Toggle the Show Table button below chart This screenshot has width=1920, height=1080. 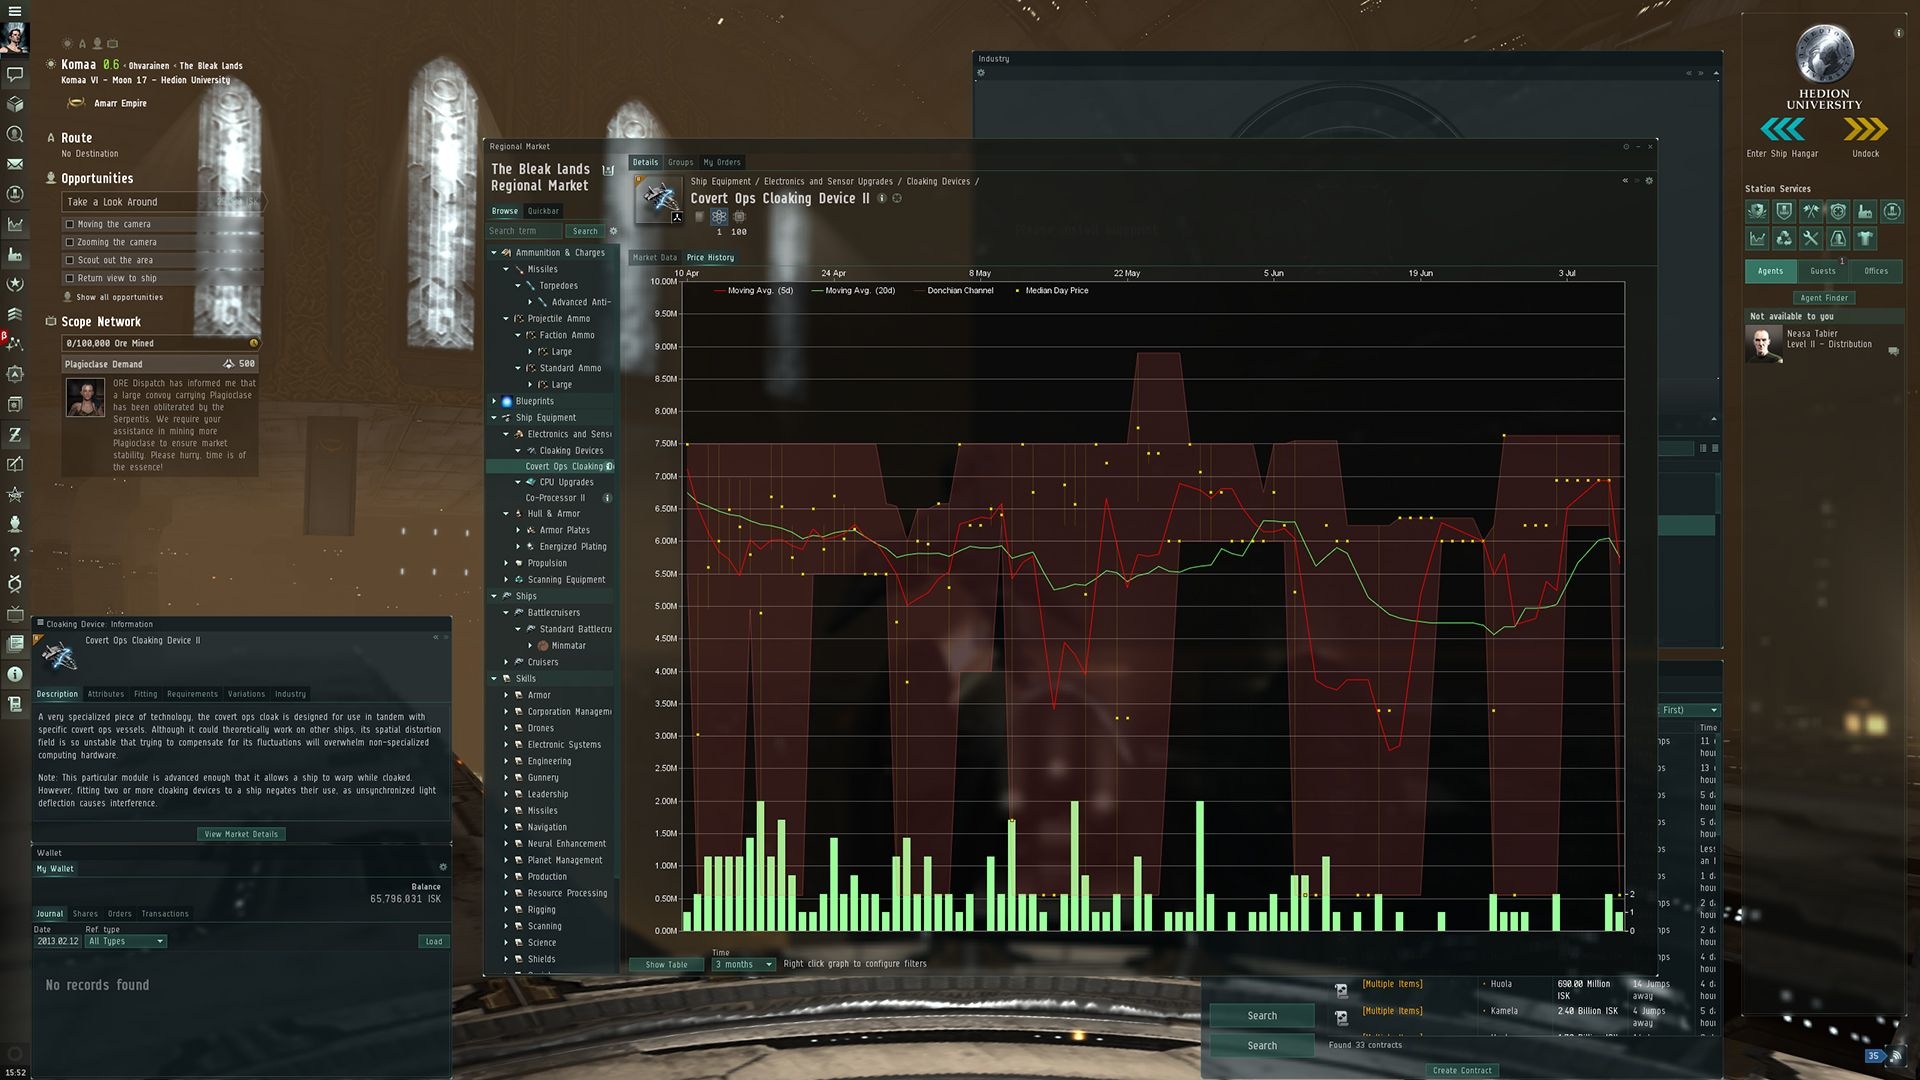666,964
